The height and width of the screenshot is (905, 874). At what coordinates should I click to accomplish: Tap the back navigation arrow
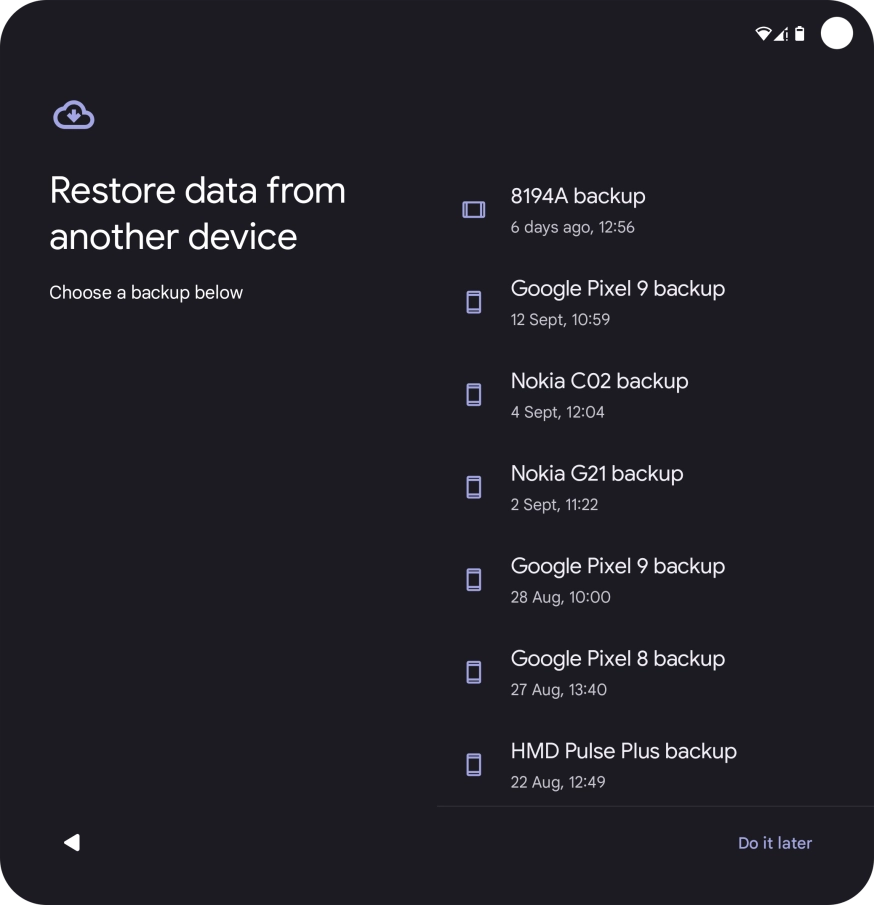[x=71, y=842]
